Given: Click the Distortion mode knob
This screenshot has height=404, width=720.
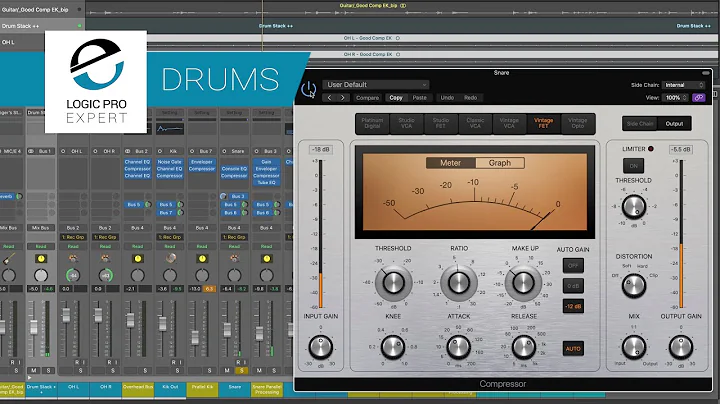Looking at the screenshot, I should click(x=634, y=285).
